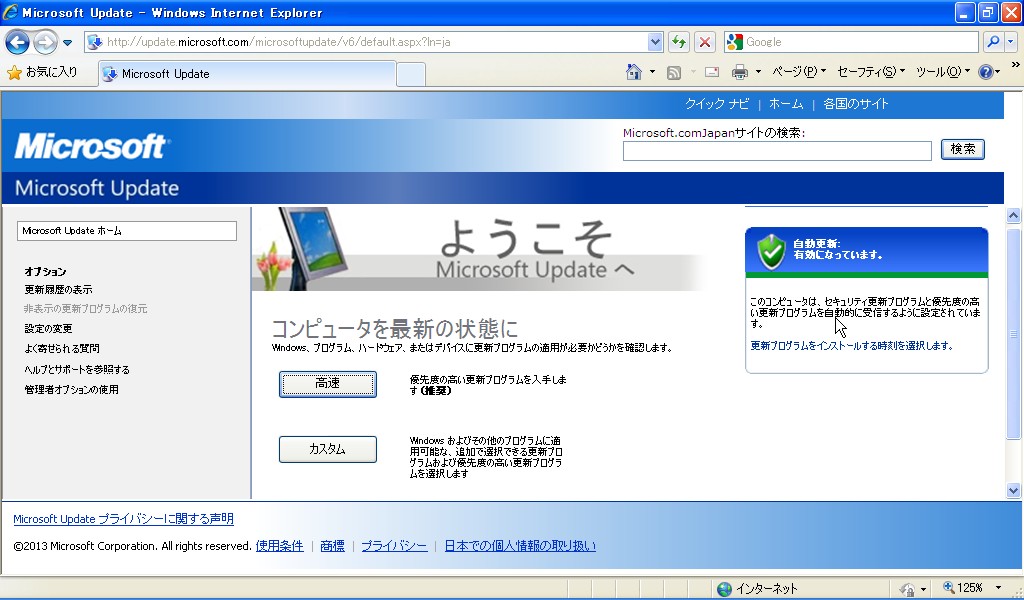Image resolution: width=1024 pixels, height=600 pixels.
Task: Click the Home house icon in toolbar
Action: coord(633,72)
